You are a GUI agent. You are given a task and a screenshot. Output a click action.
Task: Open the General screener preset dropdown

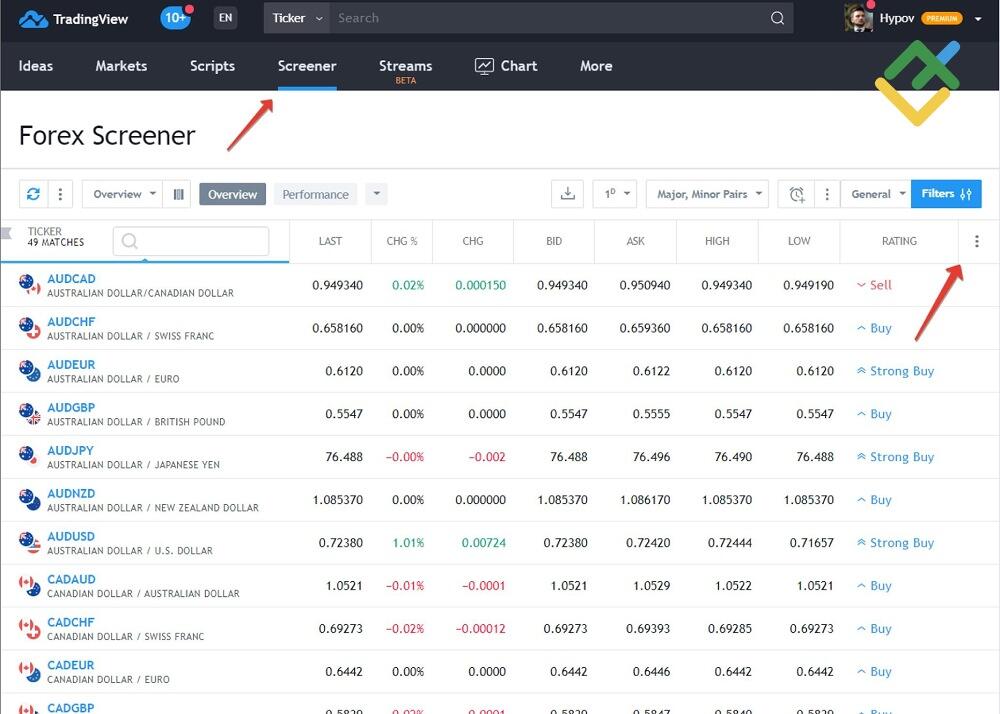click(x=875, y=194)
